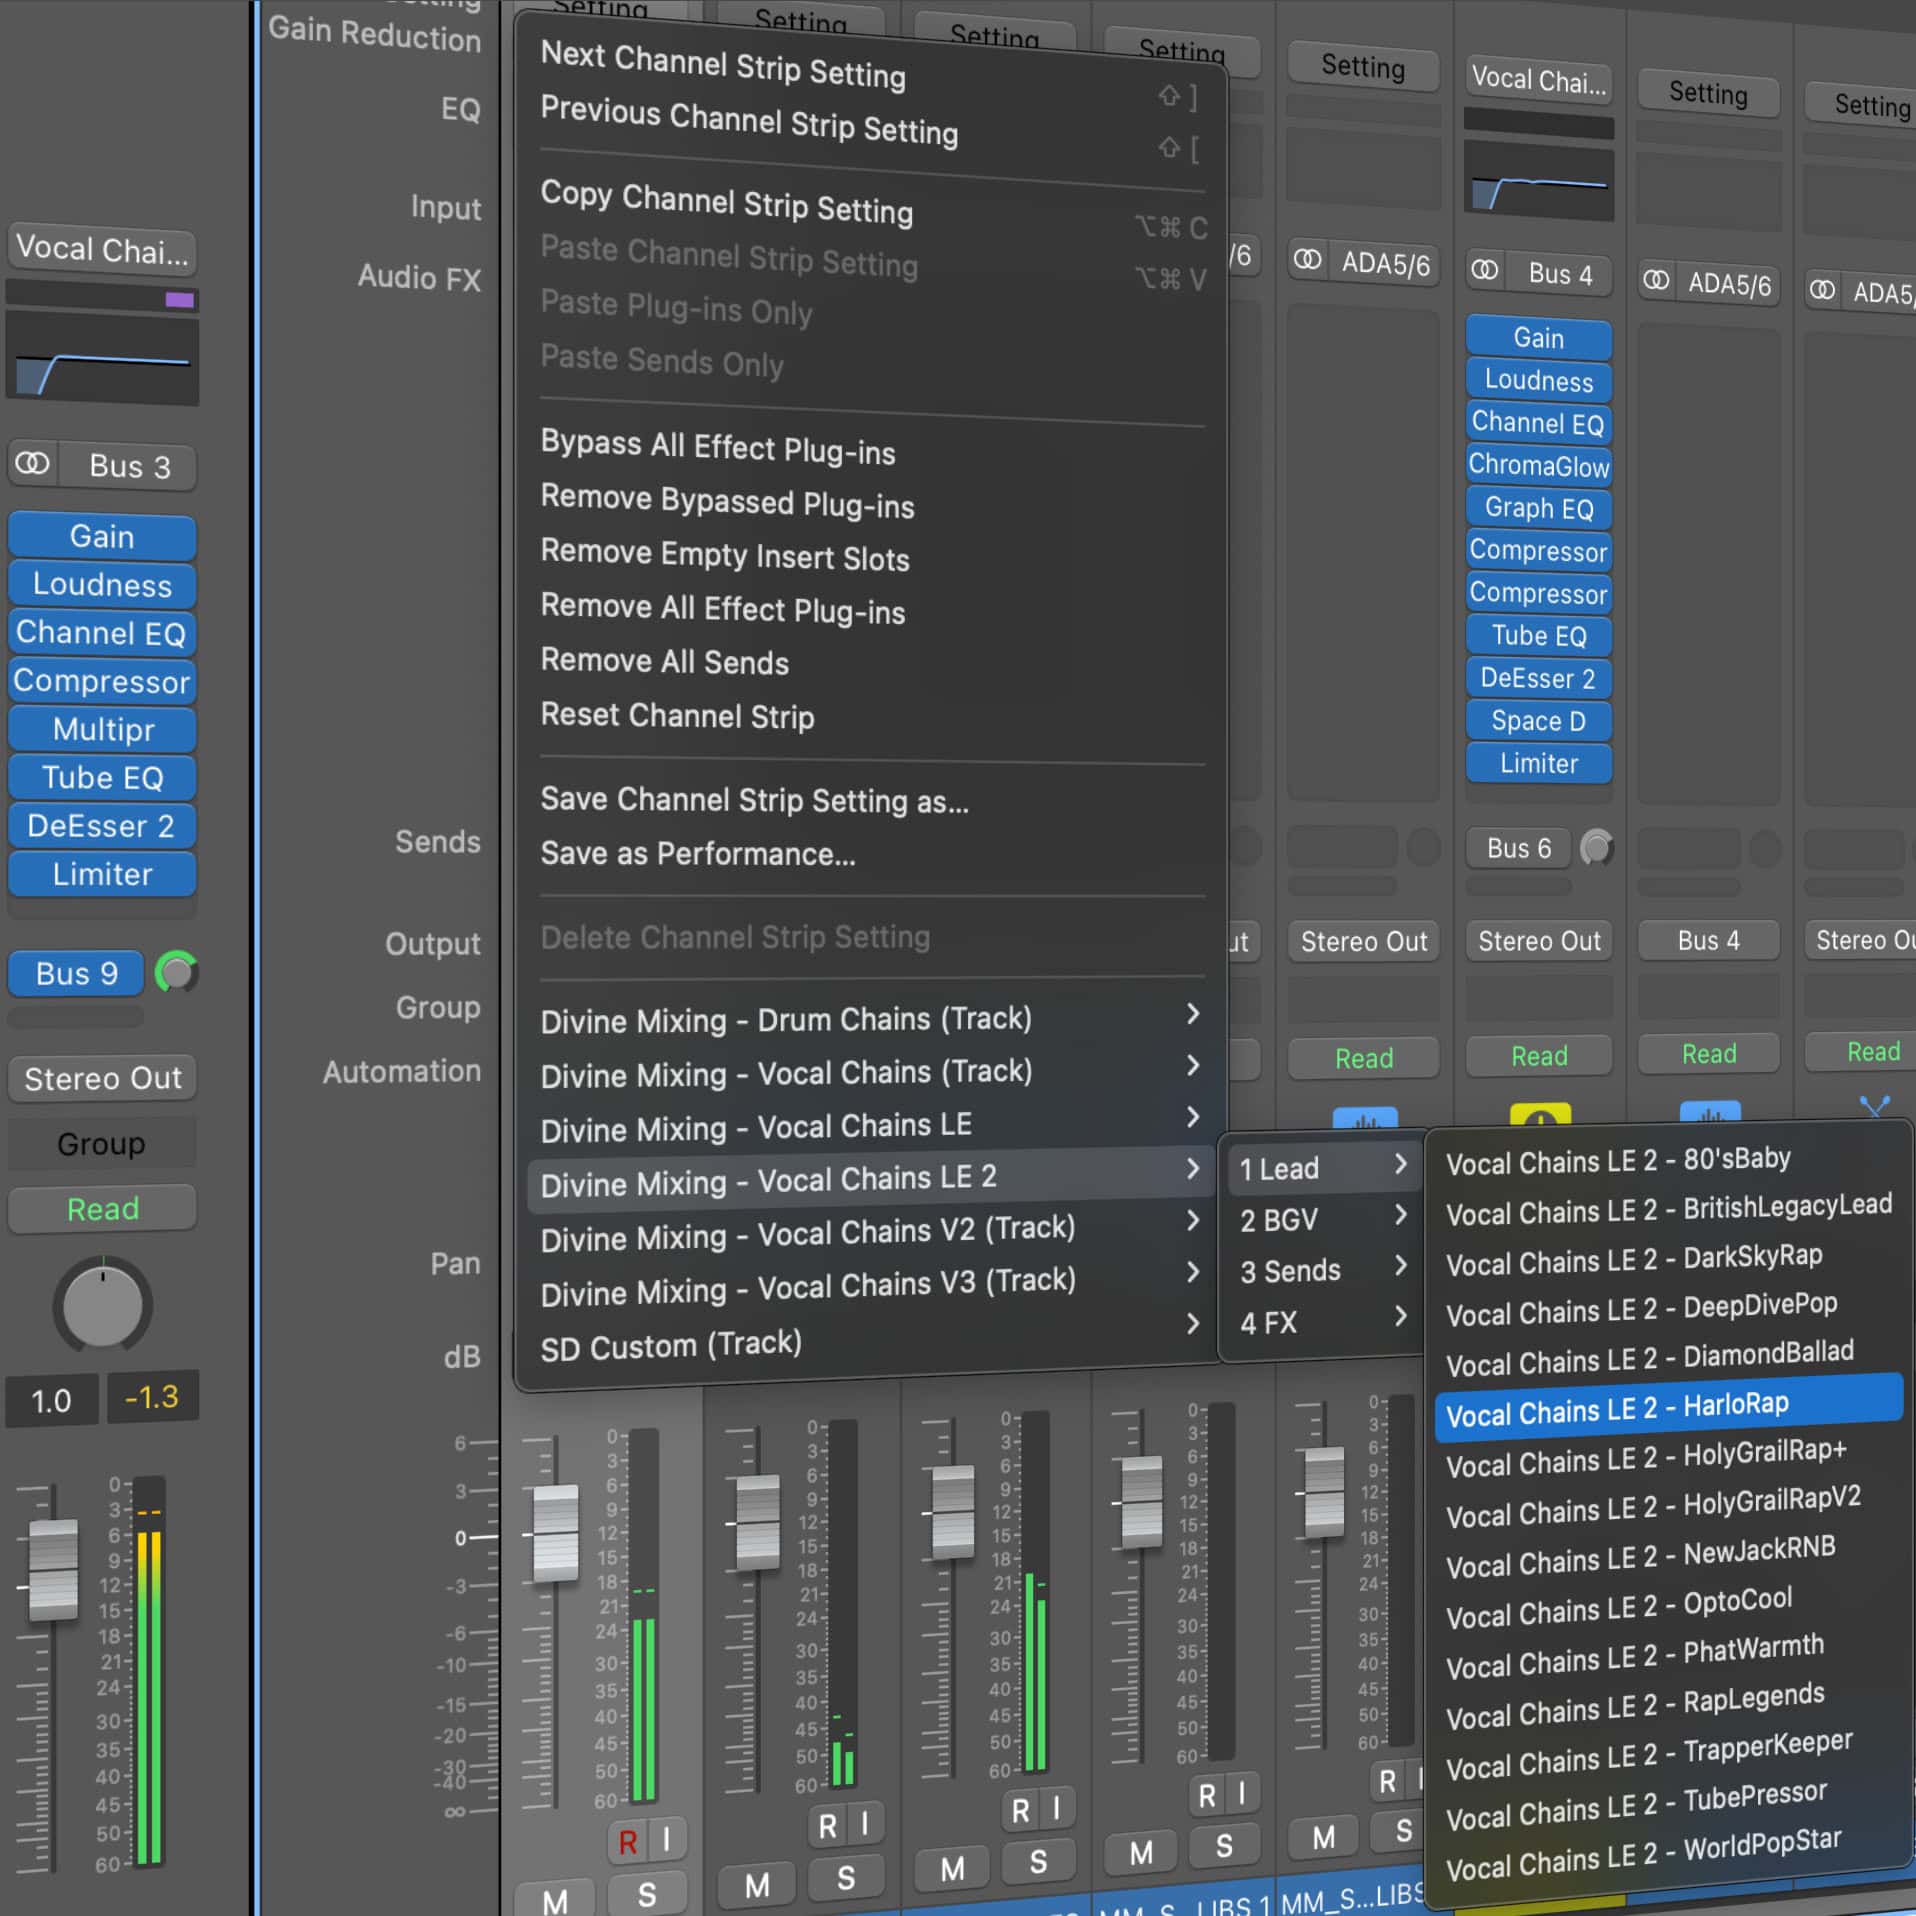Expand SD Custom (Track) submenu
1916x1916 pixels.
870,1338
